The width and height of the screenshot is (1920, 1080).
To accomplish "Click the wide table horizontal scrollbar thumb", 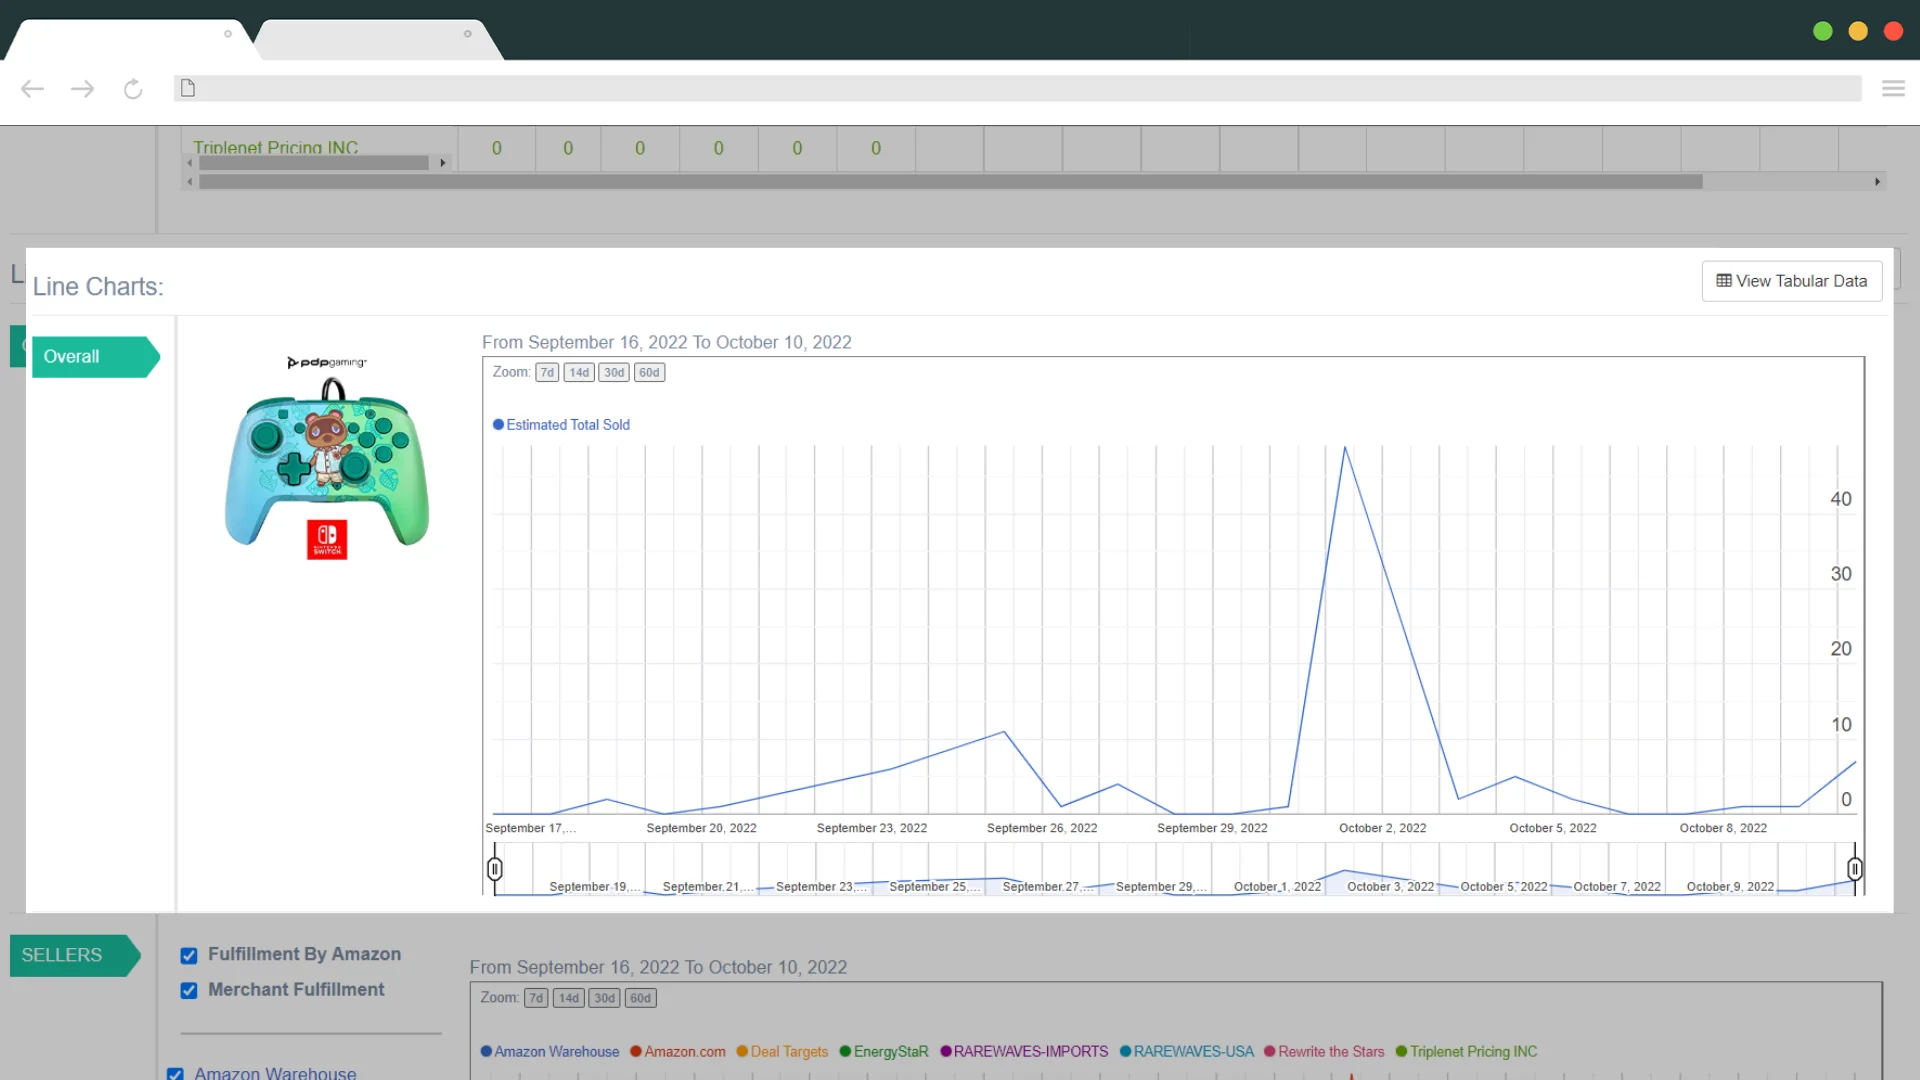I will (950, 182).
